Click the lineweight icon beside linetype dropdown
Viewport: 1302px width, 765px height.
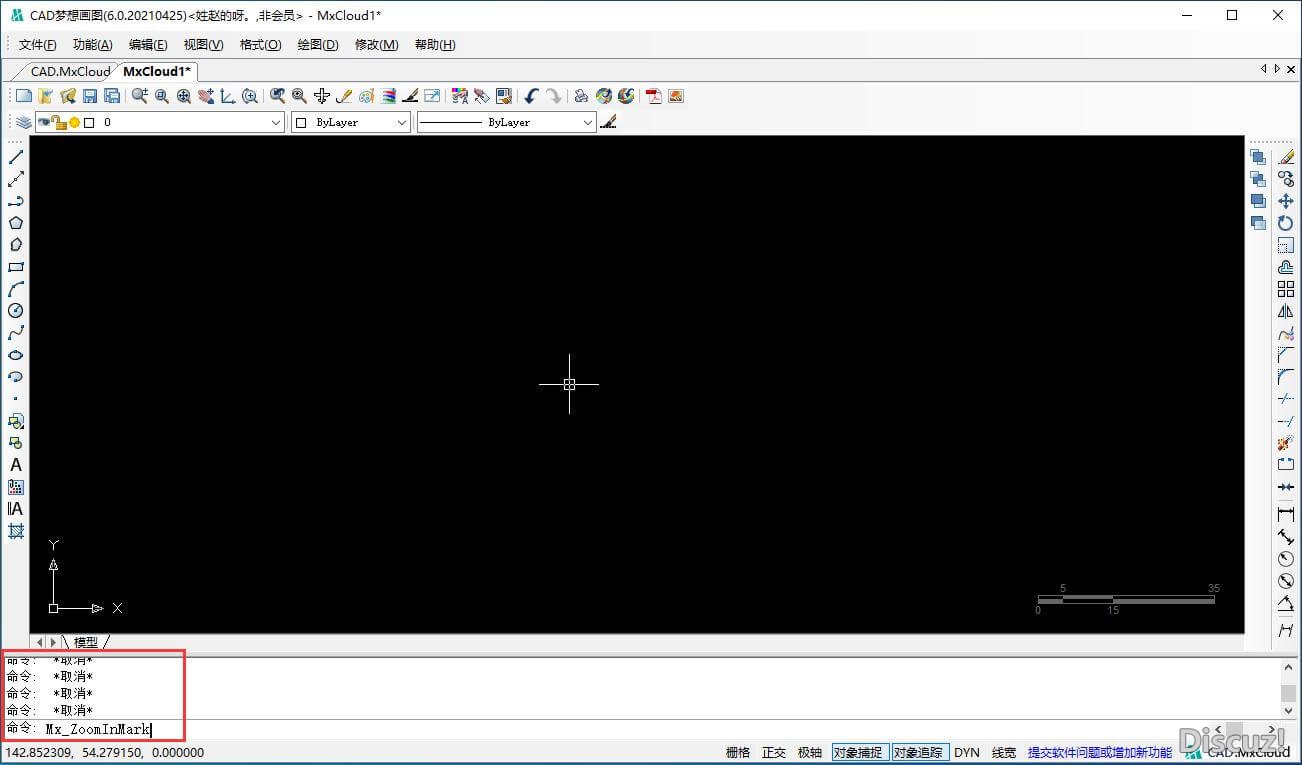(x=609, y=122)
